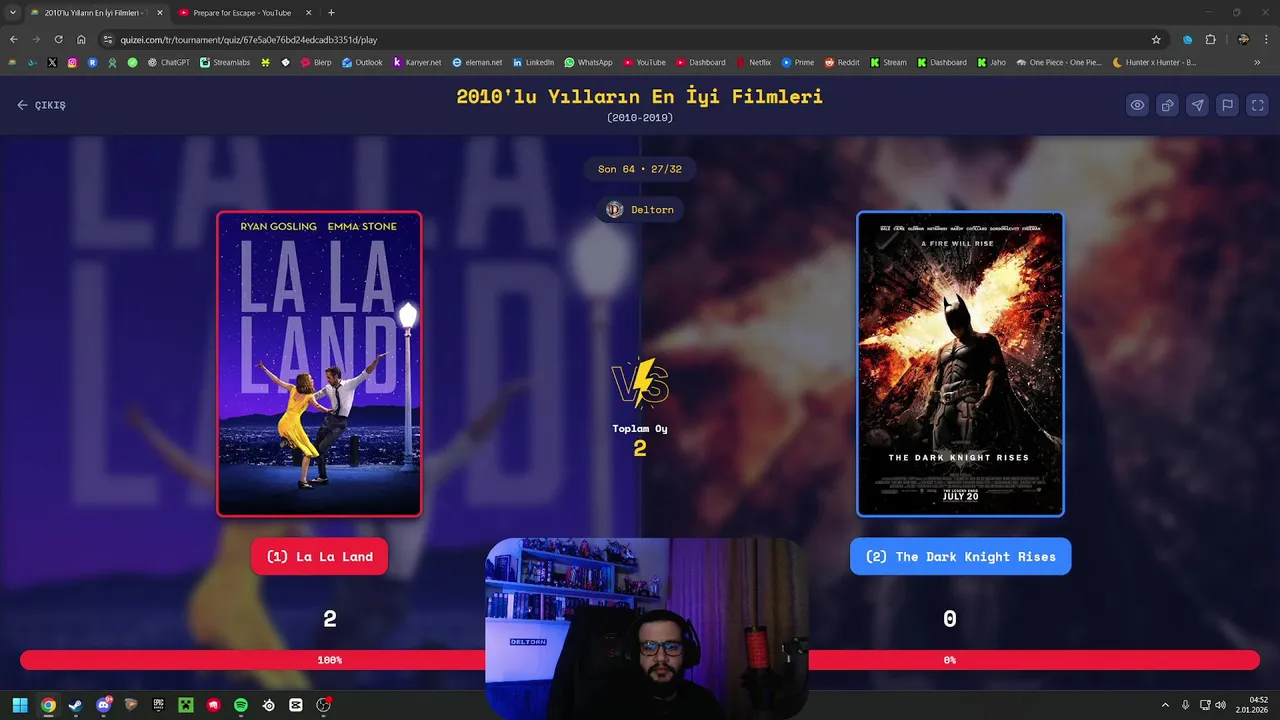Click the 'Son 64 • 27/32' round label
This screenshot has height=720, width=1280.
tap(640, 169)
